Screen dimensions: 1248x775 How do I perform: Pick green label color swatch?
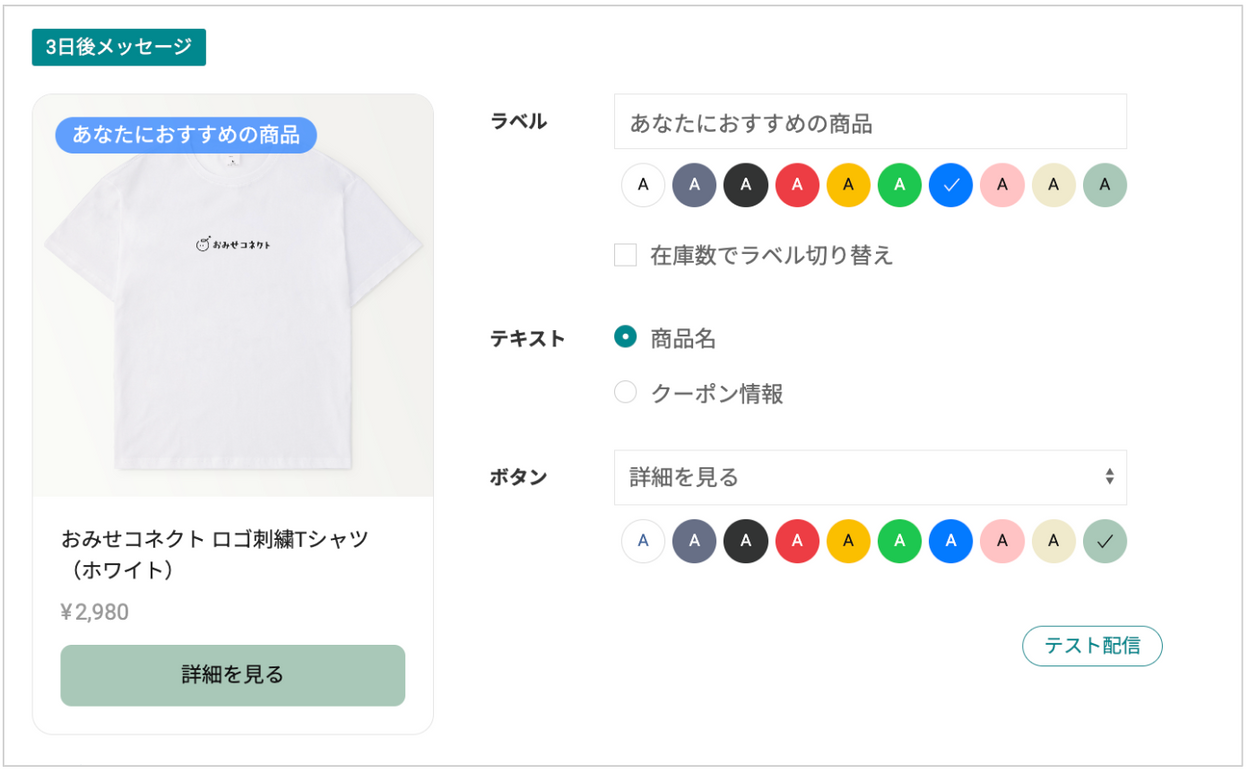[x=900, y=185]
